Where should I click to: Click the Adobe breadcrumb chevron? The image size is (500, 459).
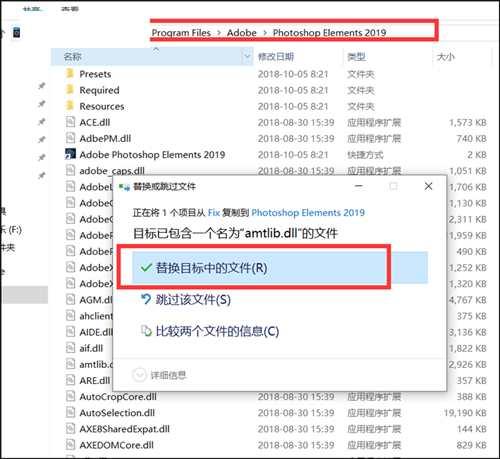(x=265, y=33)
